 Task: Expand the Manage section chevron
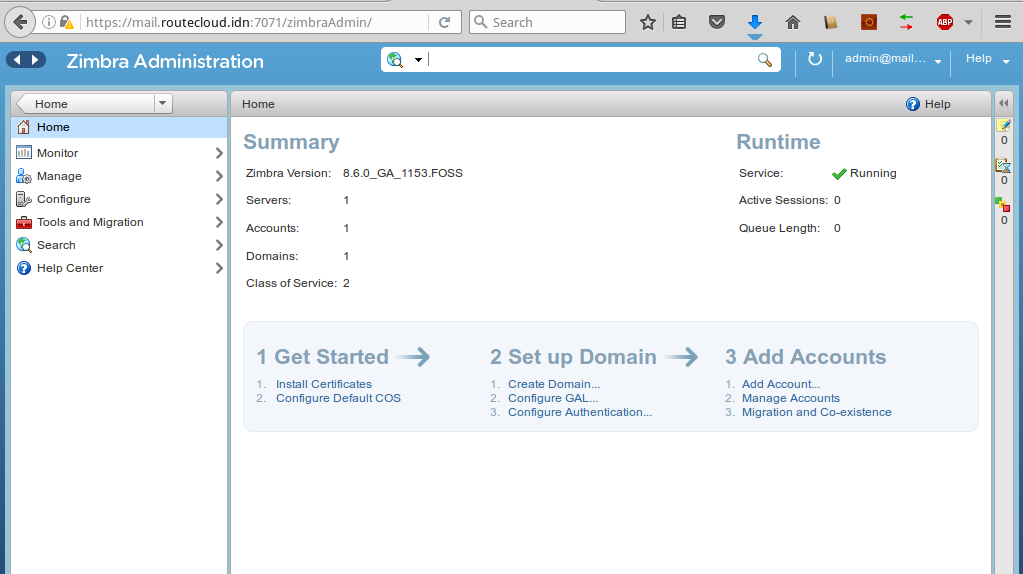coord(219,176)
